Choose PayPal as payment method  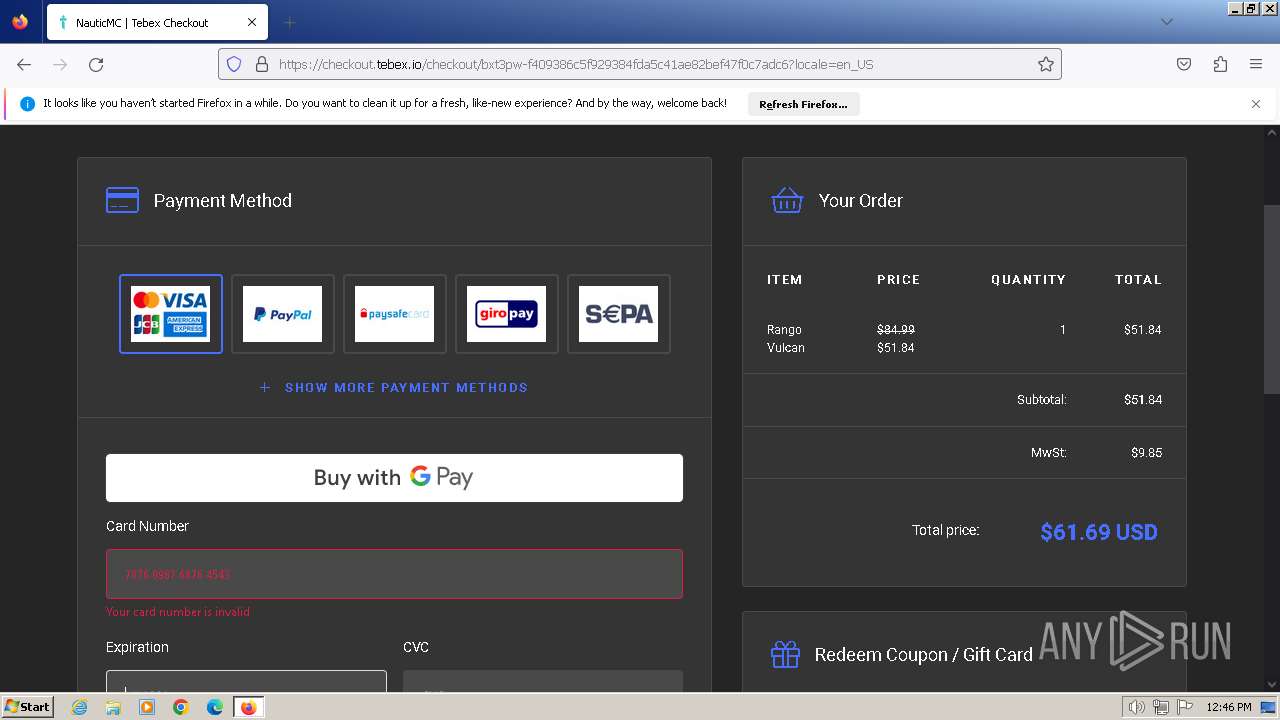tap(283, 314)
